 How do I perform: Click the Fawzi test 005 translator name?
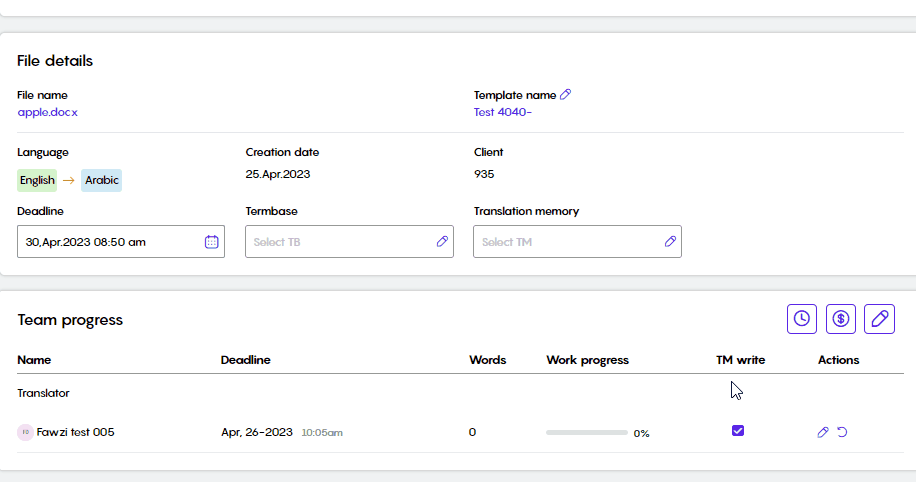pos(75,432)
